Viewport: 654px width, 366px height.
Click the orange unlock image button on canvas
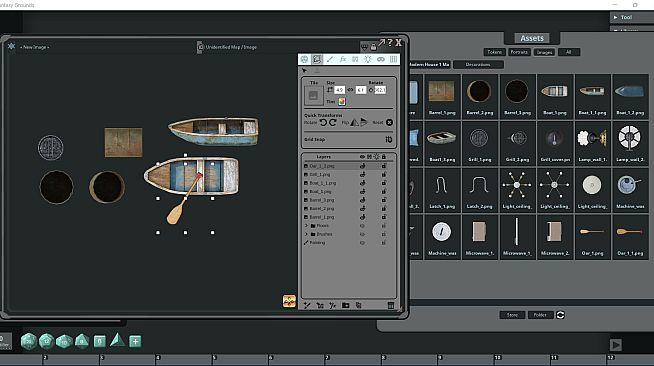click(289, 301)
